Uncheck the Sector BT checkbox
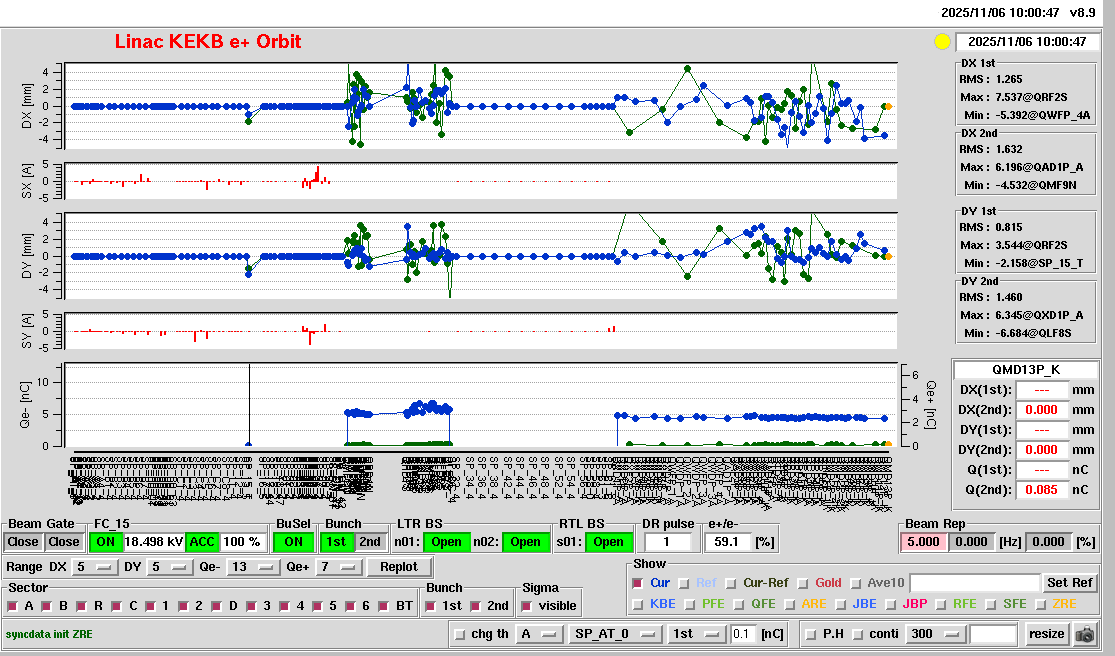Screen dimensions: 1115x656 pyautogui.click(x=388, y=606)
